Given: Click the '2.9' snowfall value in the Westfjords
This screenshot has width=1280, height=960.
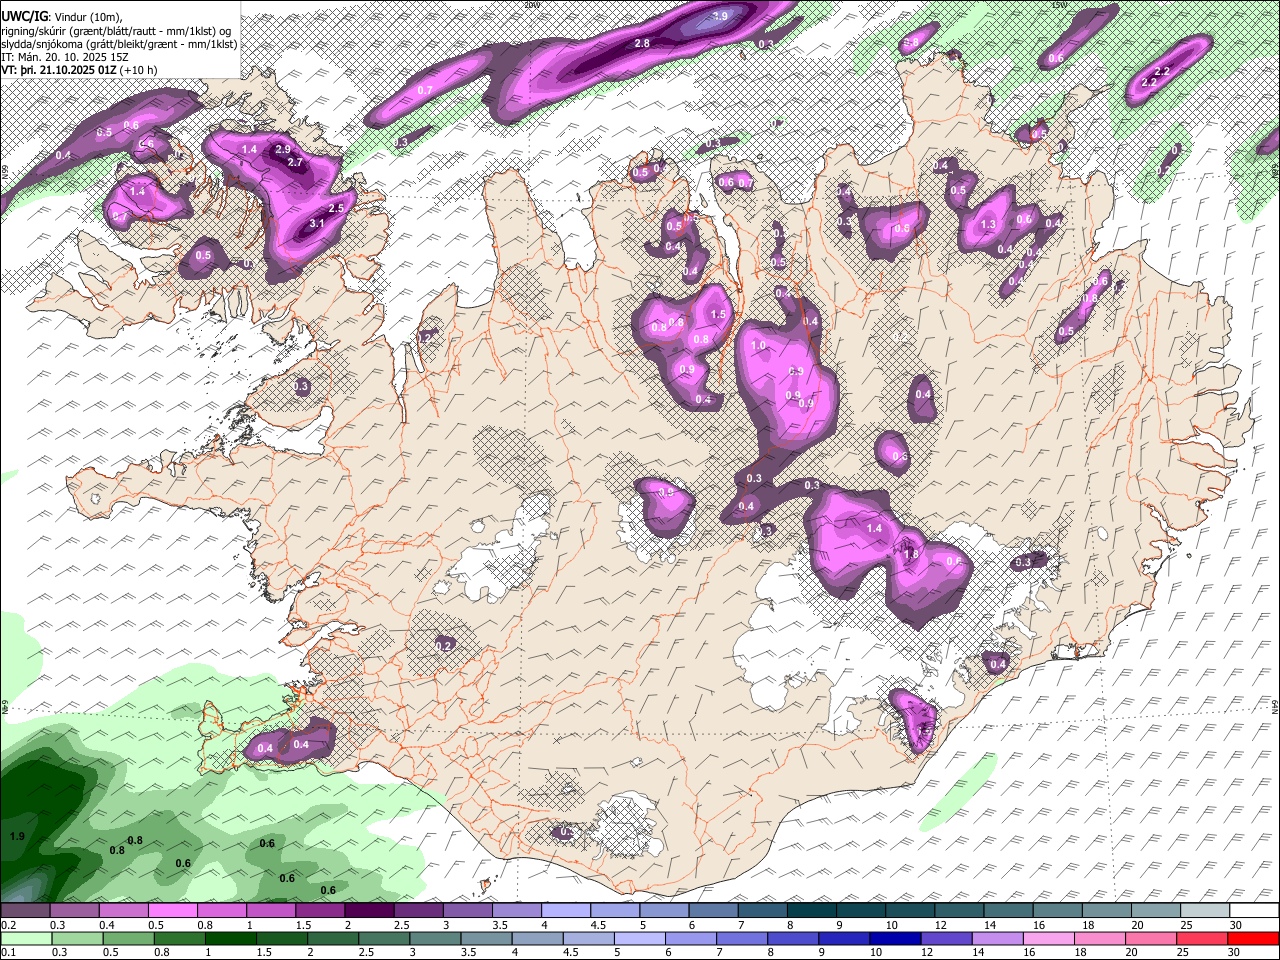Looking at the screenshot, I should [x=283, y=149].
